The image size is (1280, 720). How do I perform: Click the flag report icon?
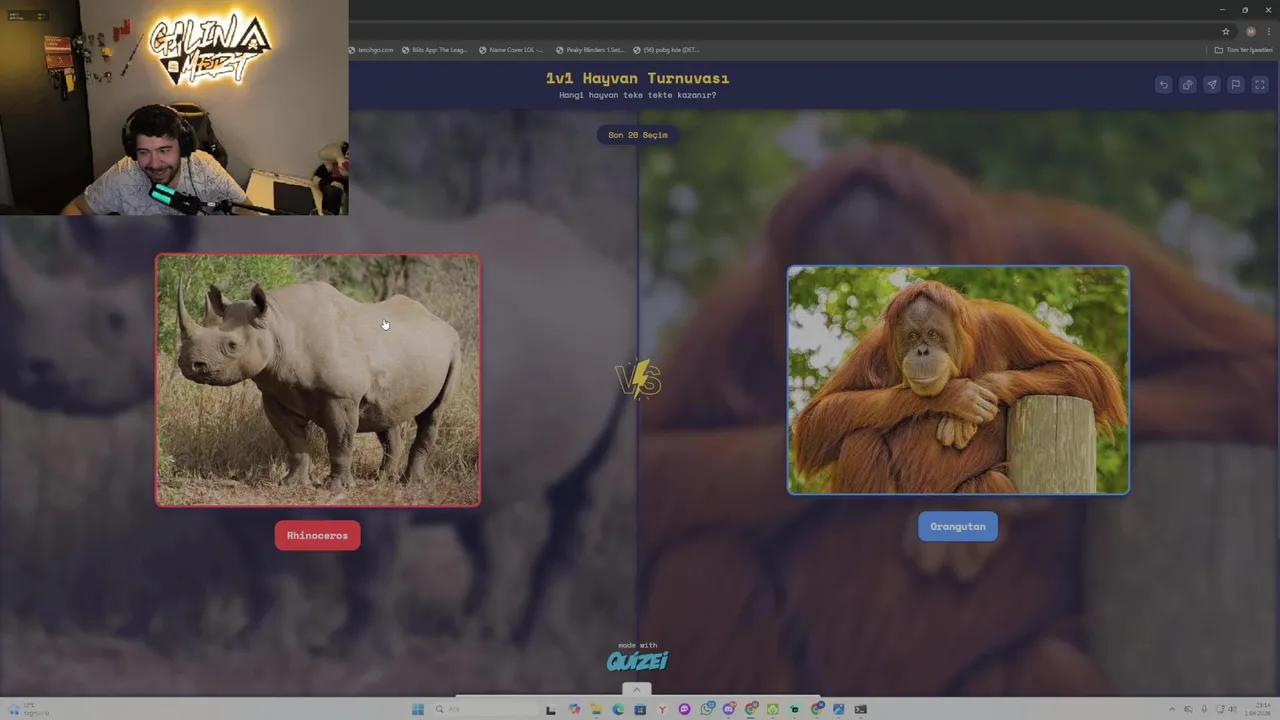click(x=1236, y=85)
